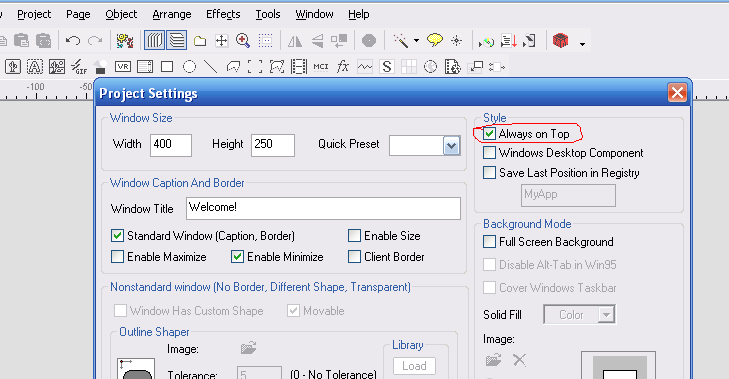
Task: Open the Quick Preset dropdown
Action: pos(451,146)
